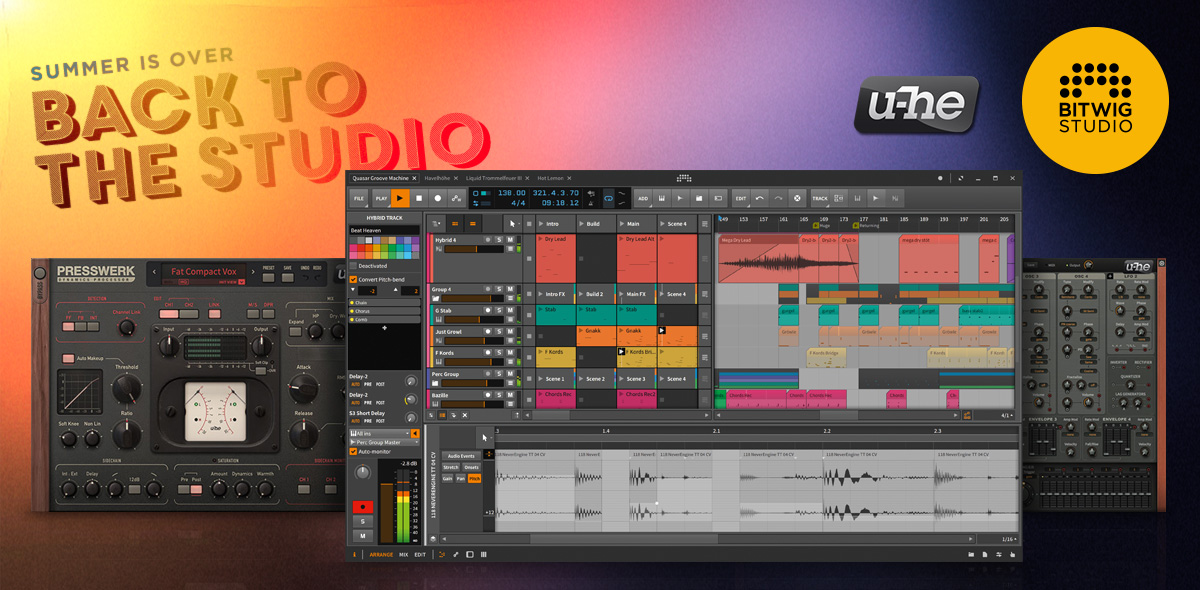Switch to the MIX view at the bottom
The width and height of the screenshot is (1200, 590).
403,554
